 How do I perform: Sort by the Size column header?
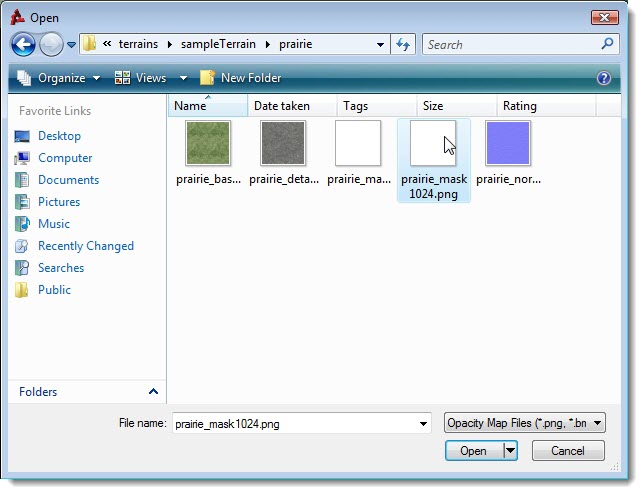pyautogui.click(x=456, y=106)
